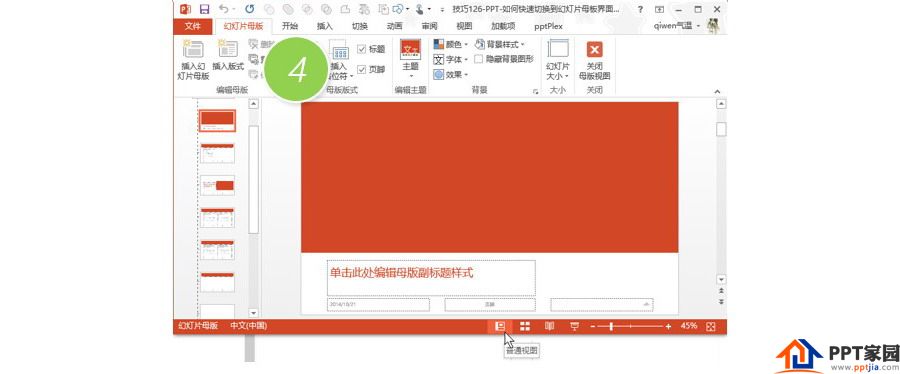Click main slide area scroll down arrow
Image resolution: width=900 pixels, height=374 pixels.
coord(721,279)
